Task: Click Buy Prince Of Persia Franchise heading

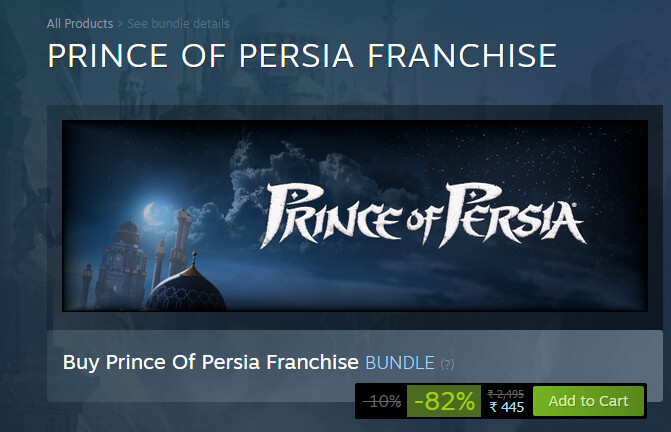Action: pyautogui.click(x=210, y=362)
